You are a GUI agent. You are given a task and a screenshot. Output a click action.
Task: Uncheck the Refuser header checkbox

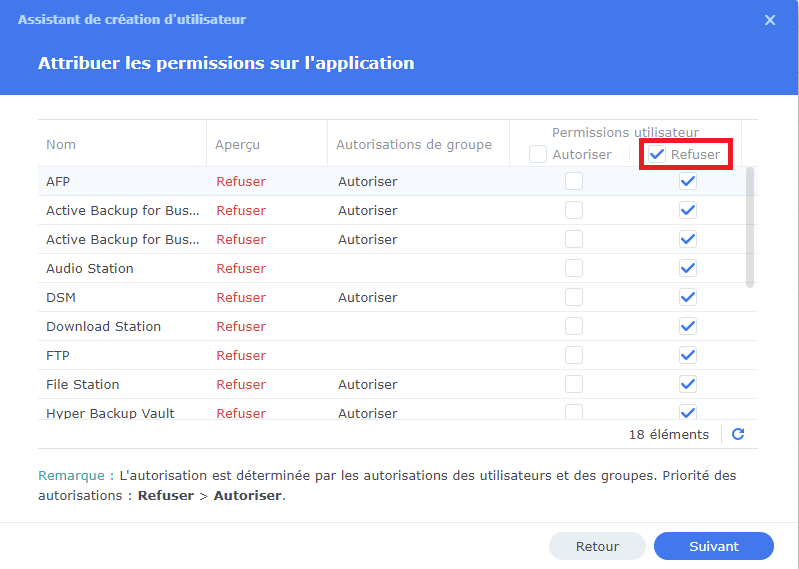[x=657, y=154]
